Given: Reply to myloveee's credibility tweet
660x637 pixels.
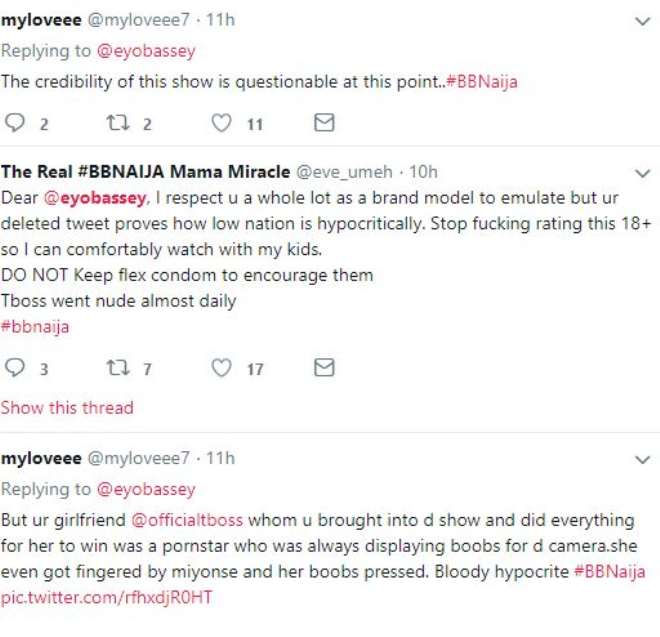Looking at the screenshot, I should (x=15, y=123).
